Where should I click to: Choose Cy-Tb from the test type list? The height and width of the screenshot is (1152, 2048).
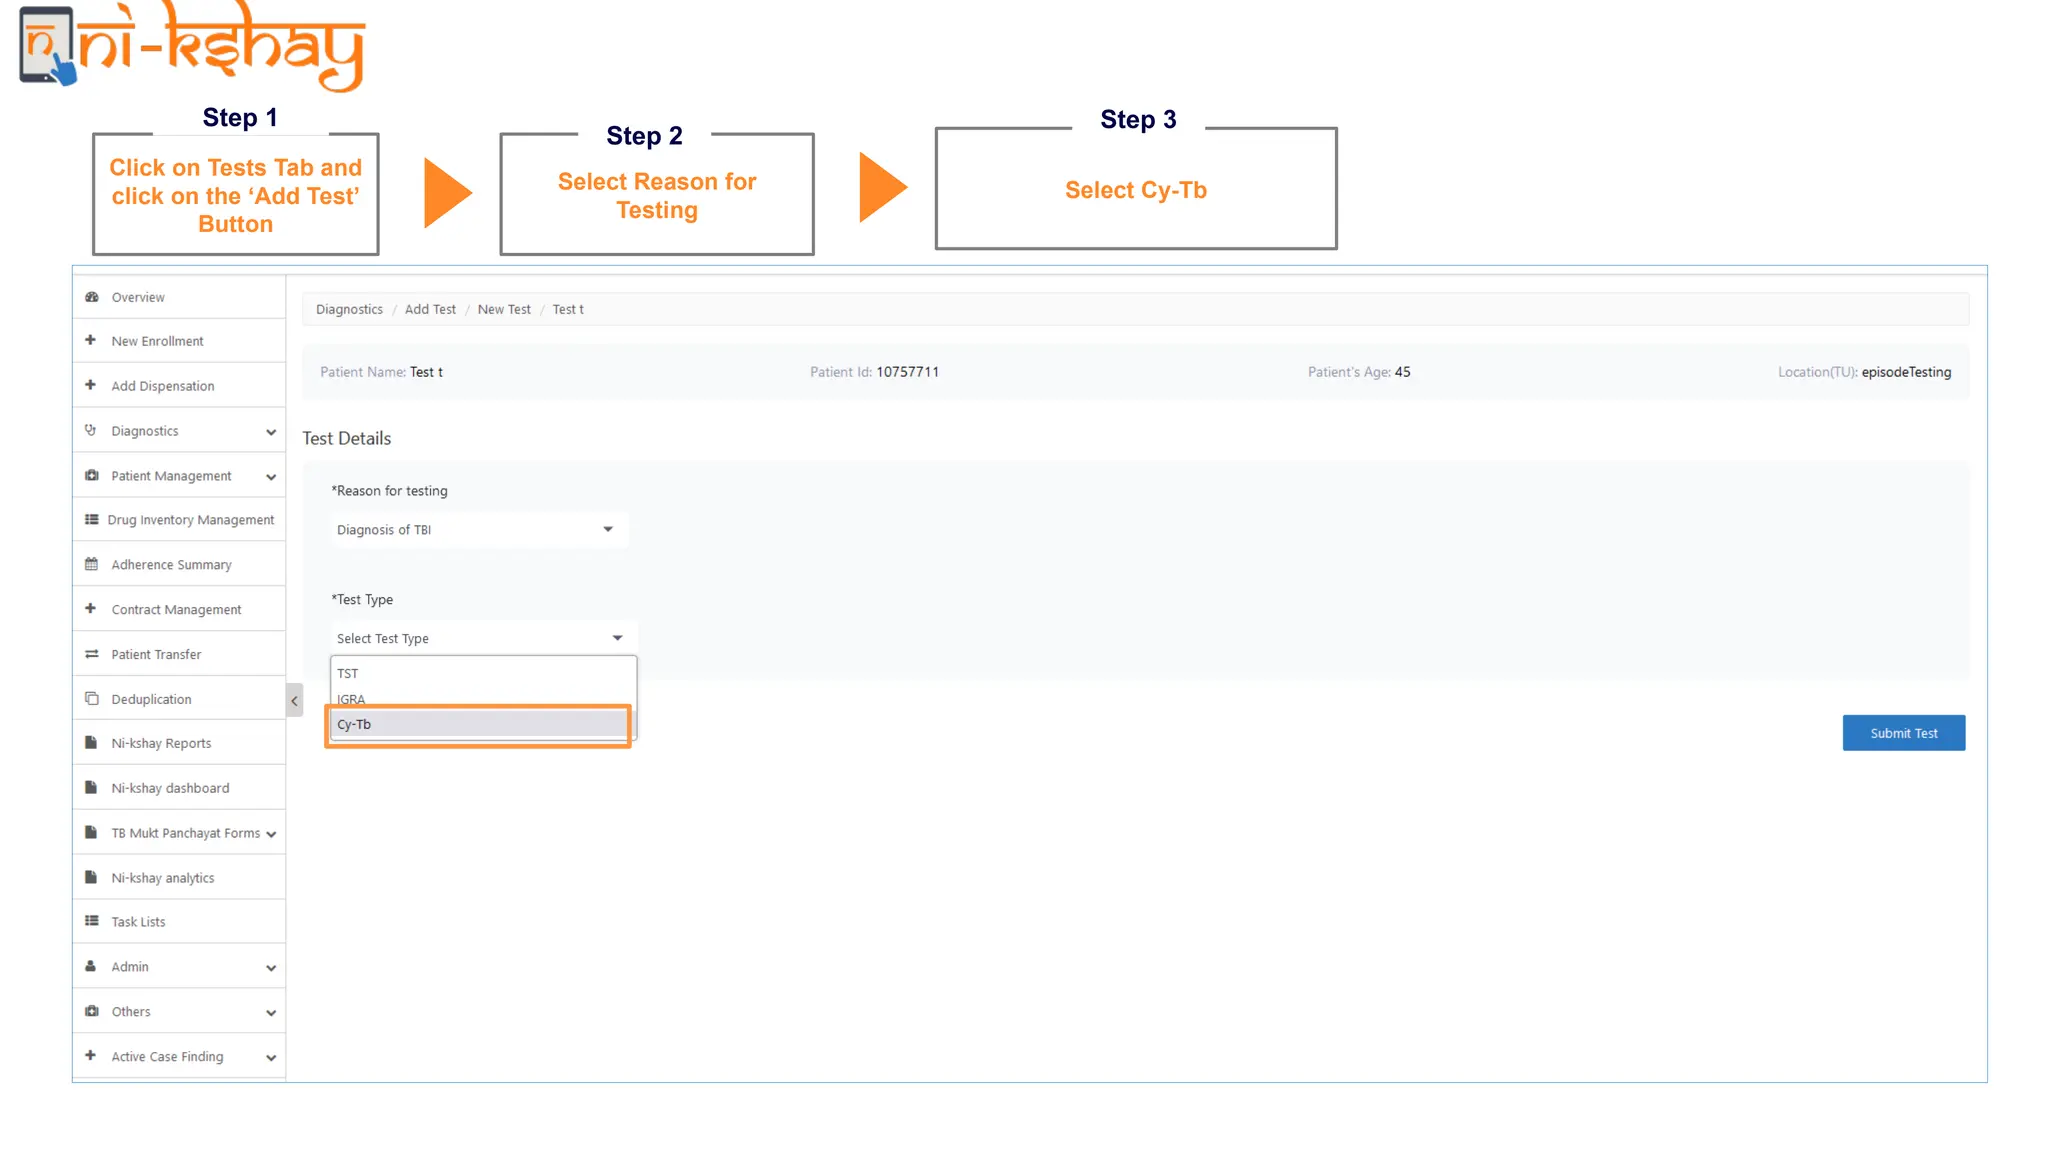(478, 724)
